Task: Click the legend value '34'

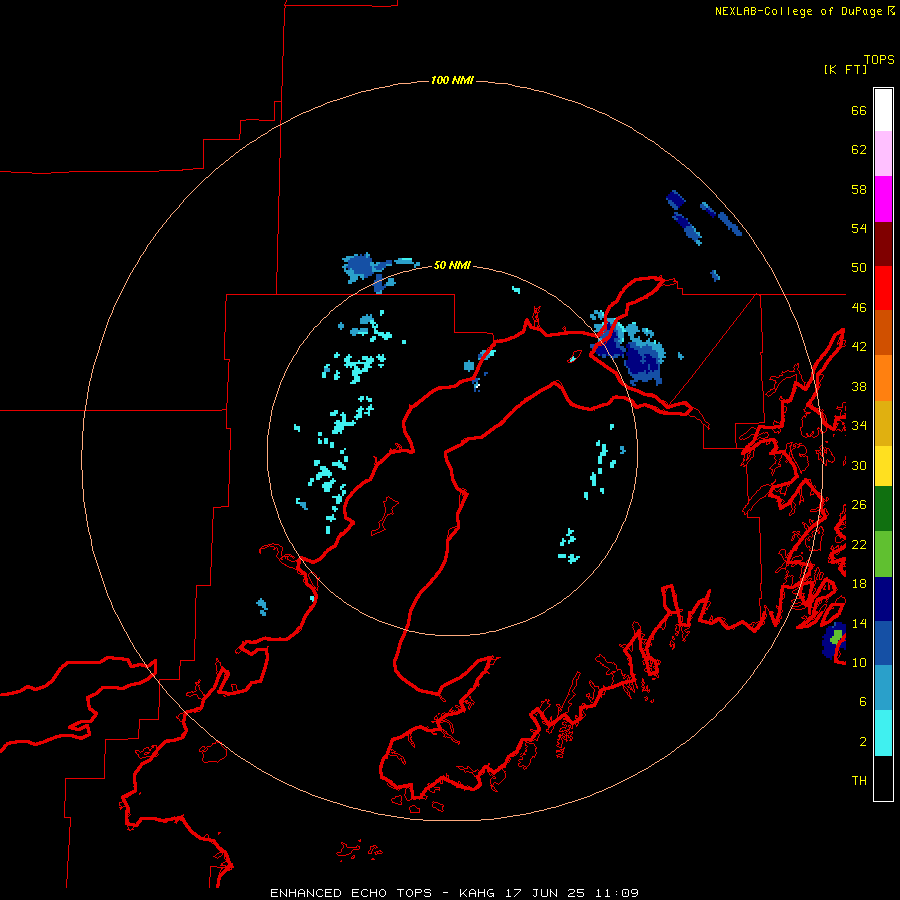Action: 859,426
